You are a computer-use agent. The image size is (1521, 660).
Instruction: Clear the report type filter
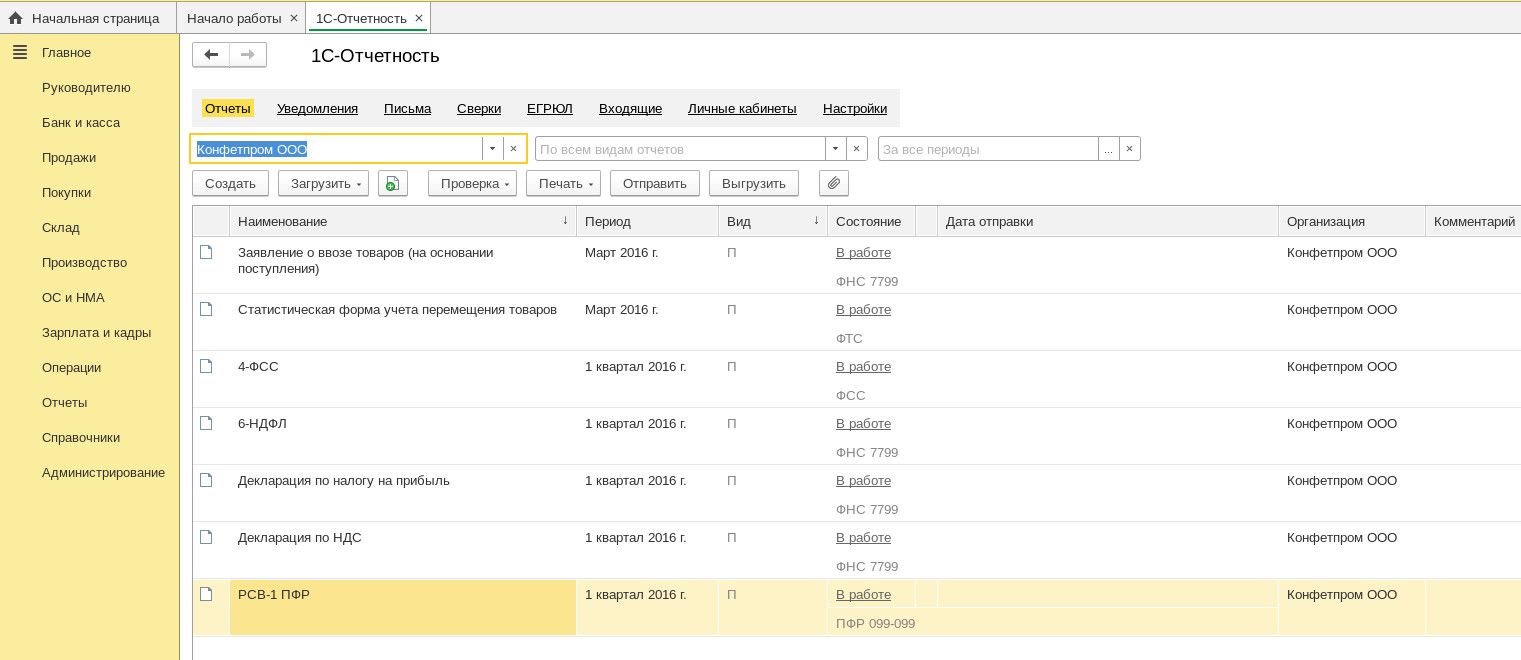(x=857, y=149)
